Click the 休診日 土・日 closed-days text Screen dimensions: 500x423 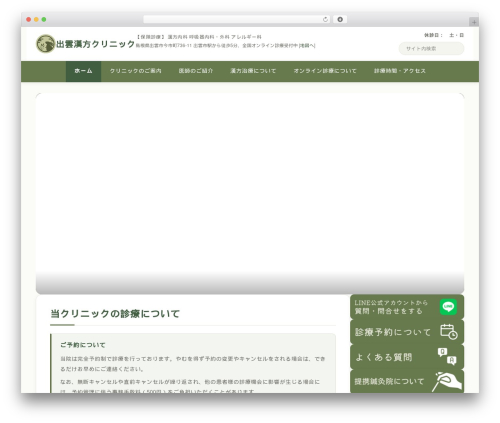point(444,35)
